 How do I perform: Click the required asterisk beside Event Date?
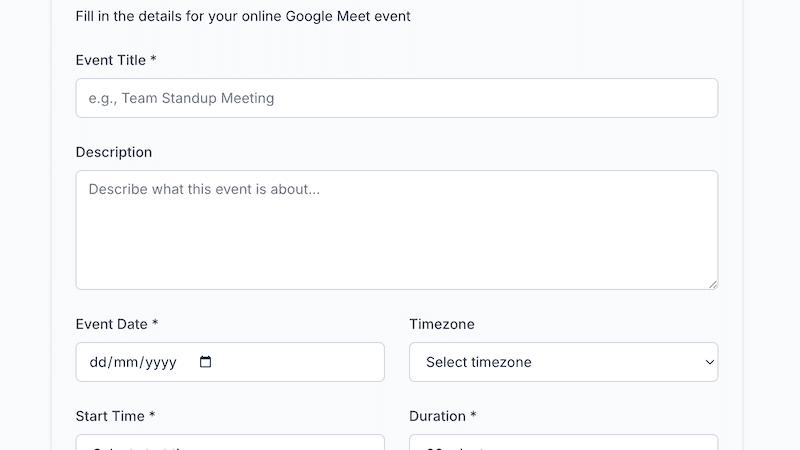click(x=155, y=324)
